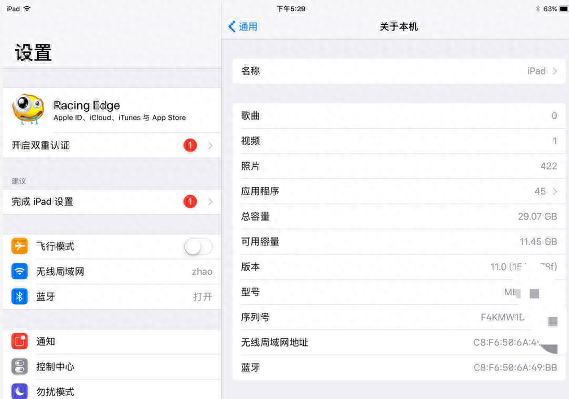Image resolution: width=569 pixels, height=399 pixels.
Task: Expand chevron beside 开启双重认证
Action: pos(210,145)
